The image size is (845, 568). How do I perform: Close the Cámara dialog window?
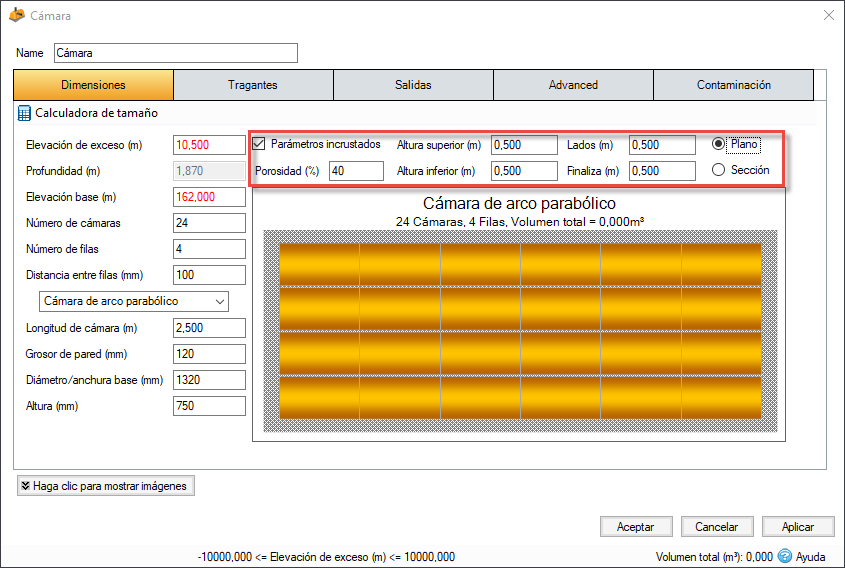tap(829, 15)
